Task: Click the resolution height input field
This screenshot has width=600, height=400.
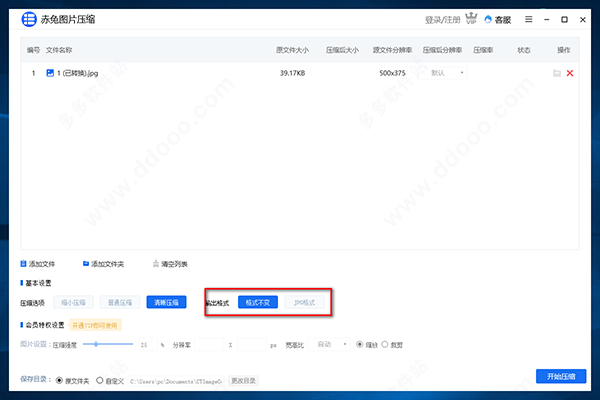Action: (x=252, y=344)
